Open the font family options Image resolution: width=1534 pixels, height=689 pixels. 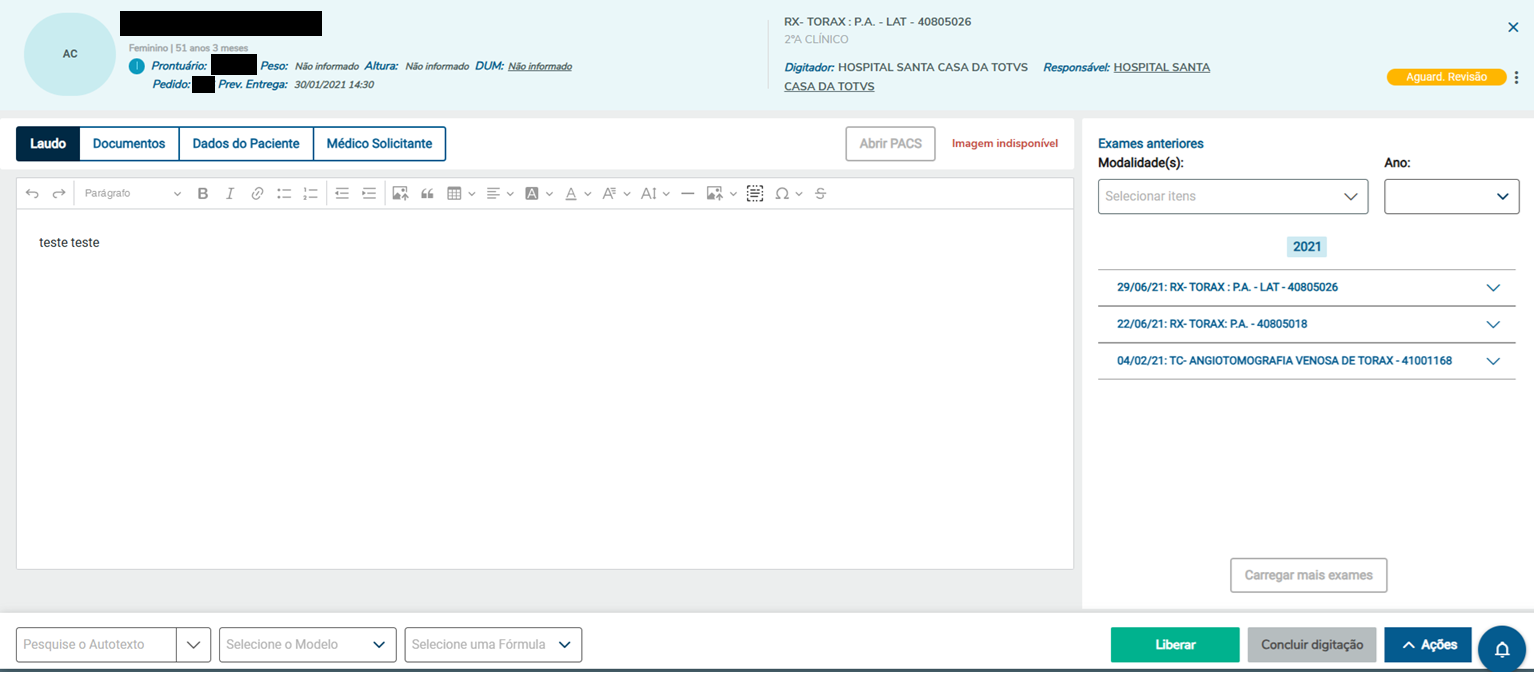click(616, 194)
